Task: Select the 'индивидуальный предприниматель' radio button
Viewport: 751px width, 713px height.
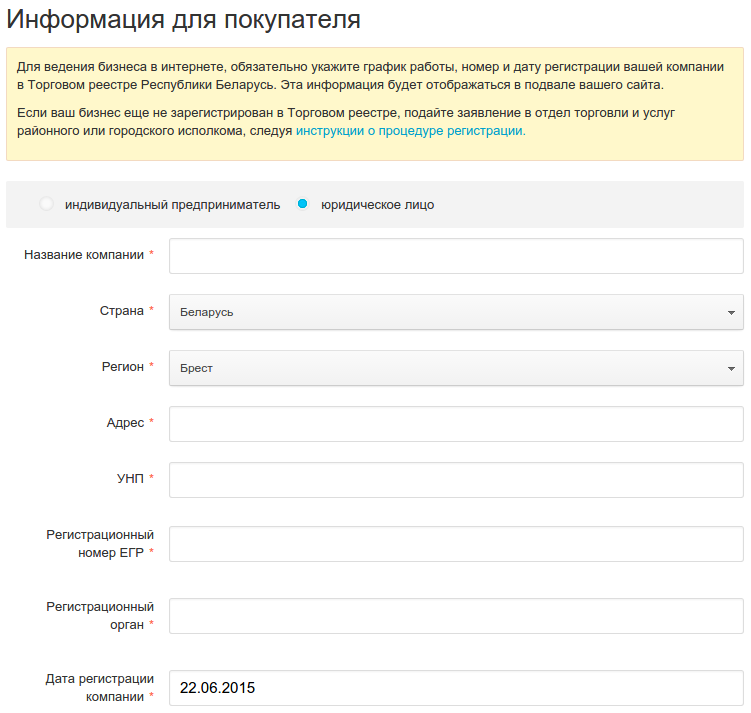Action: 46,204
